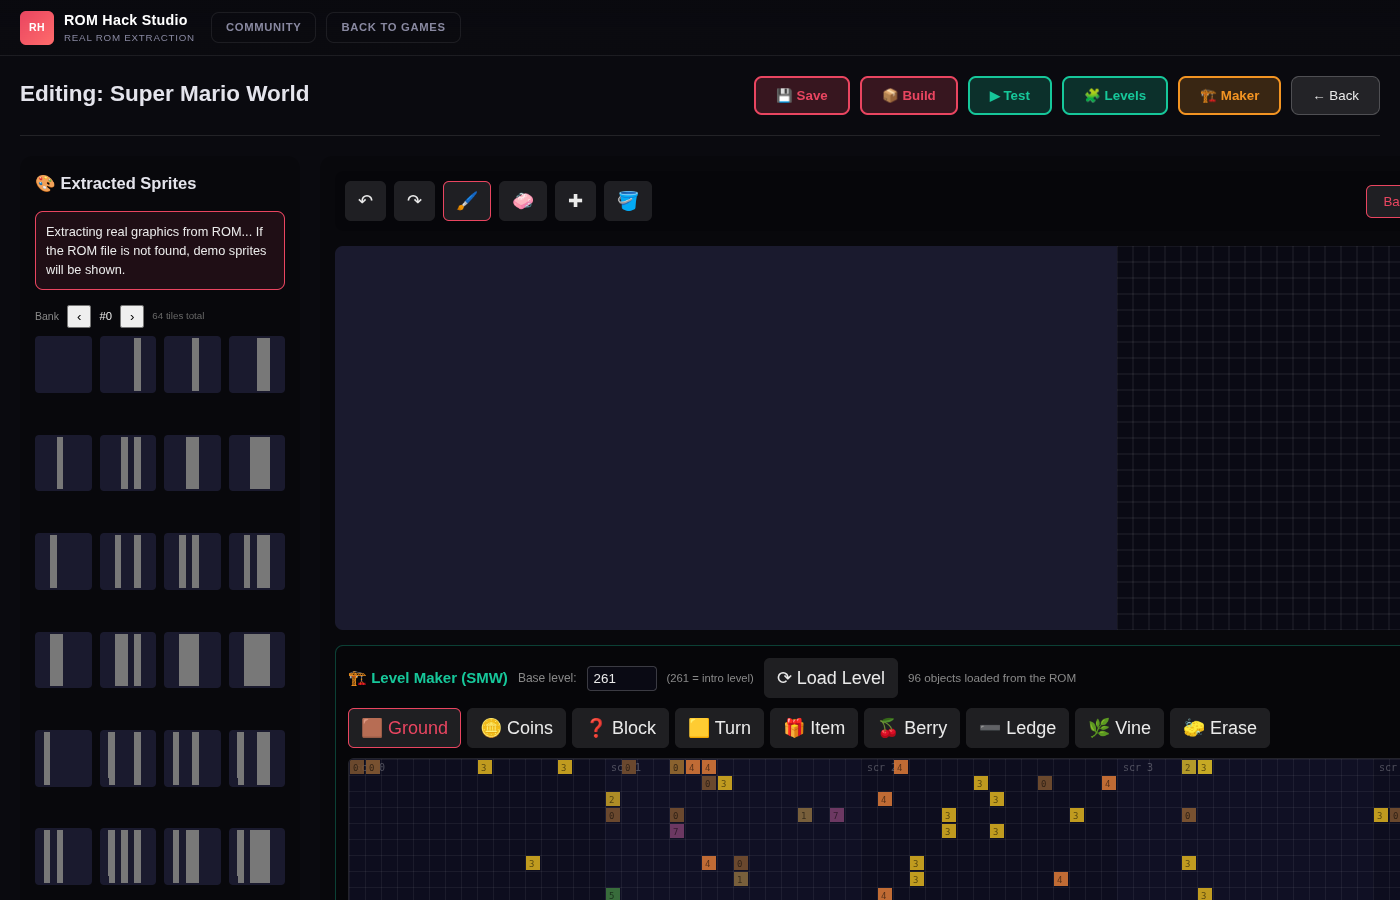Viewport: 1400px width, 900px height.
Task: Select the Coins object type
Action: 516,728
